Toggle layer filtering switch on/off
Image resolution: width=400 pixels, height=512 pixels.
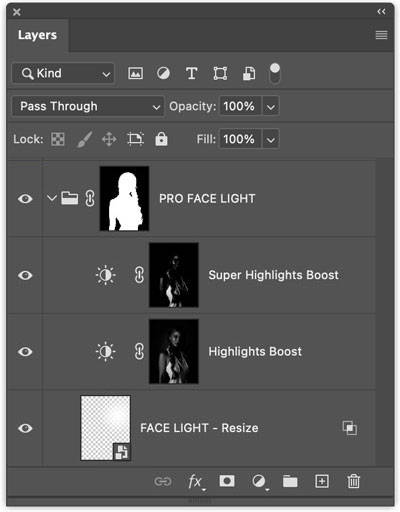point(275,73)
